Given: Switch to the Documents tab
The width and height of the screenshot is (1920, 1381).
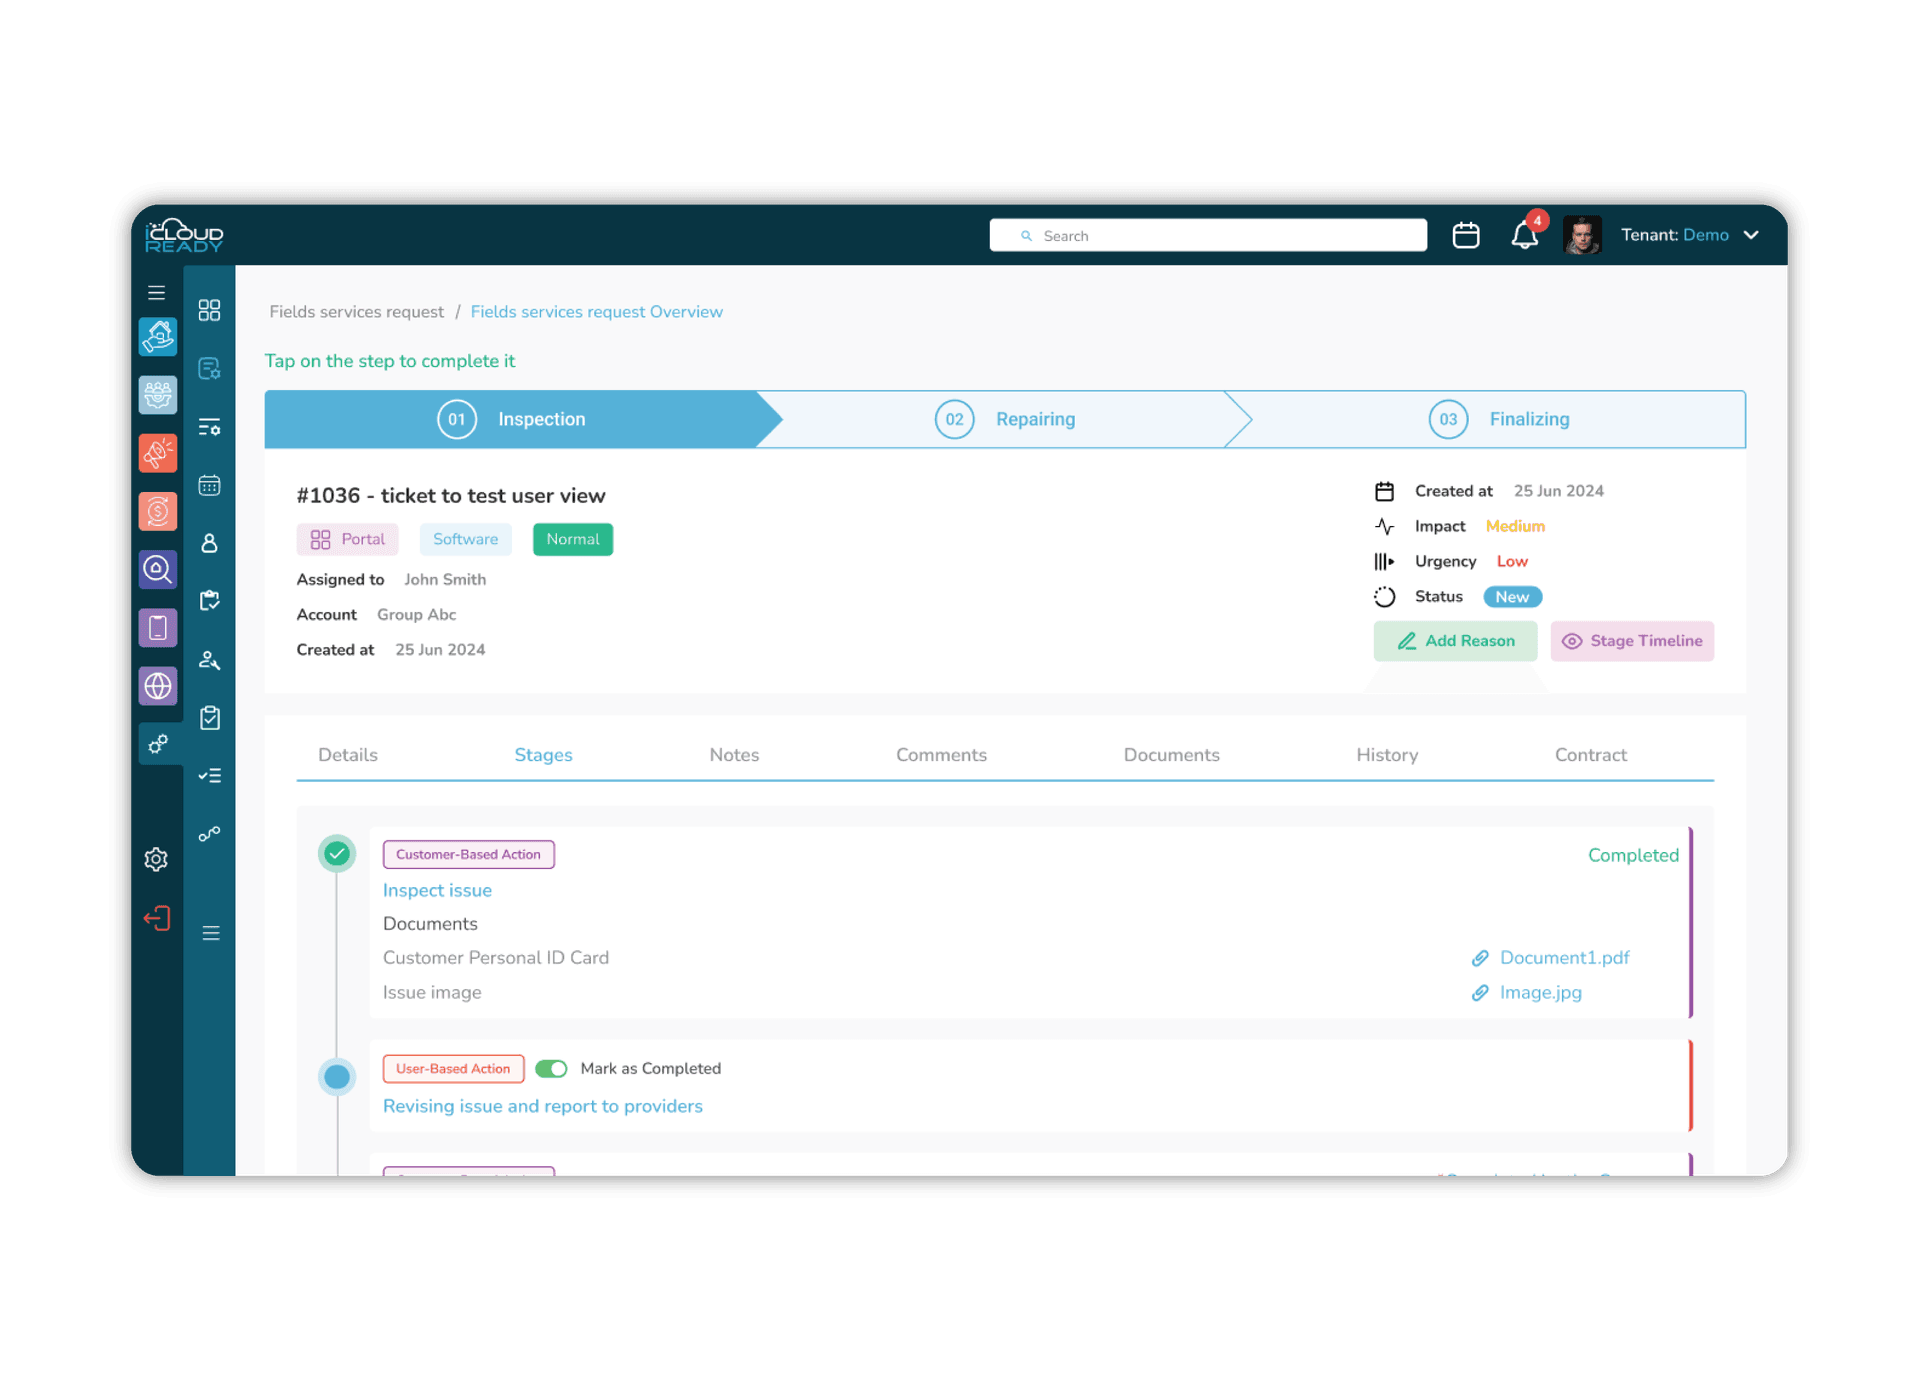Looking at the screenshot, I should 1171,754.
